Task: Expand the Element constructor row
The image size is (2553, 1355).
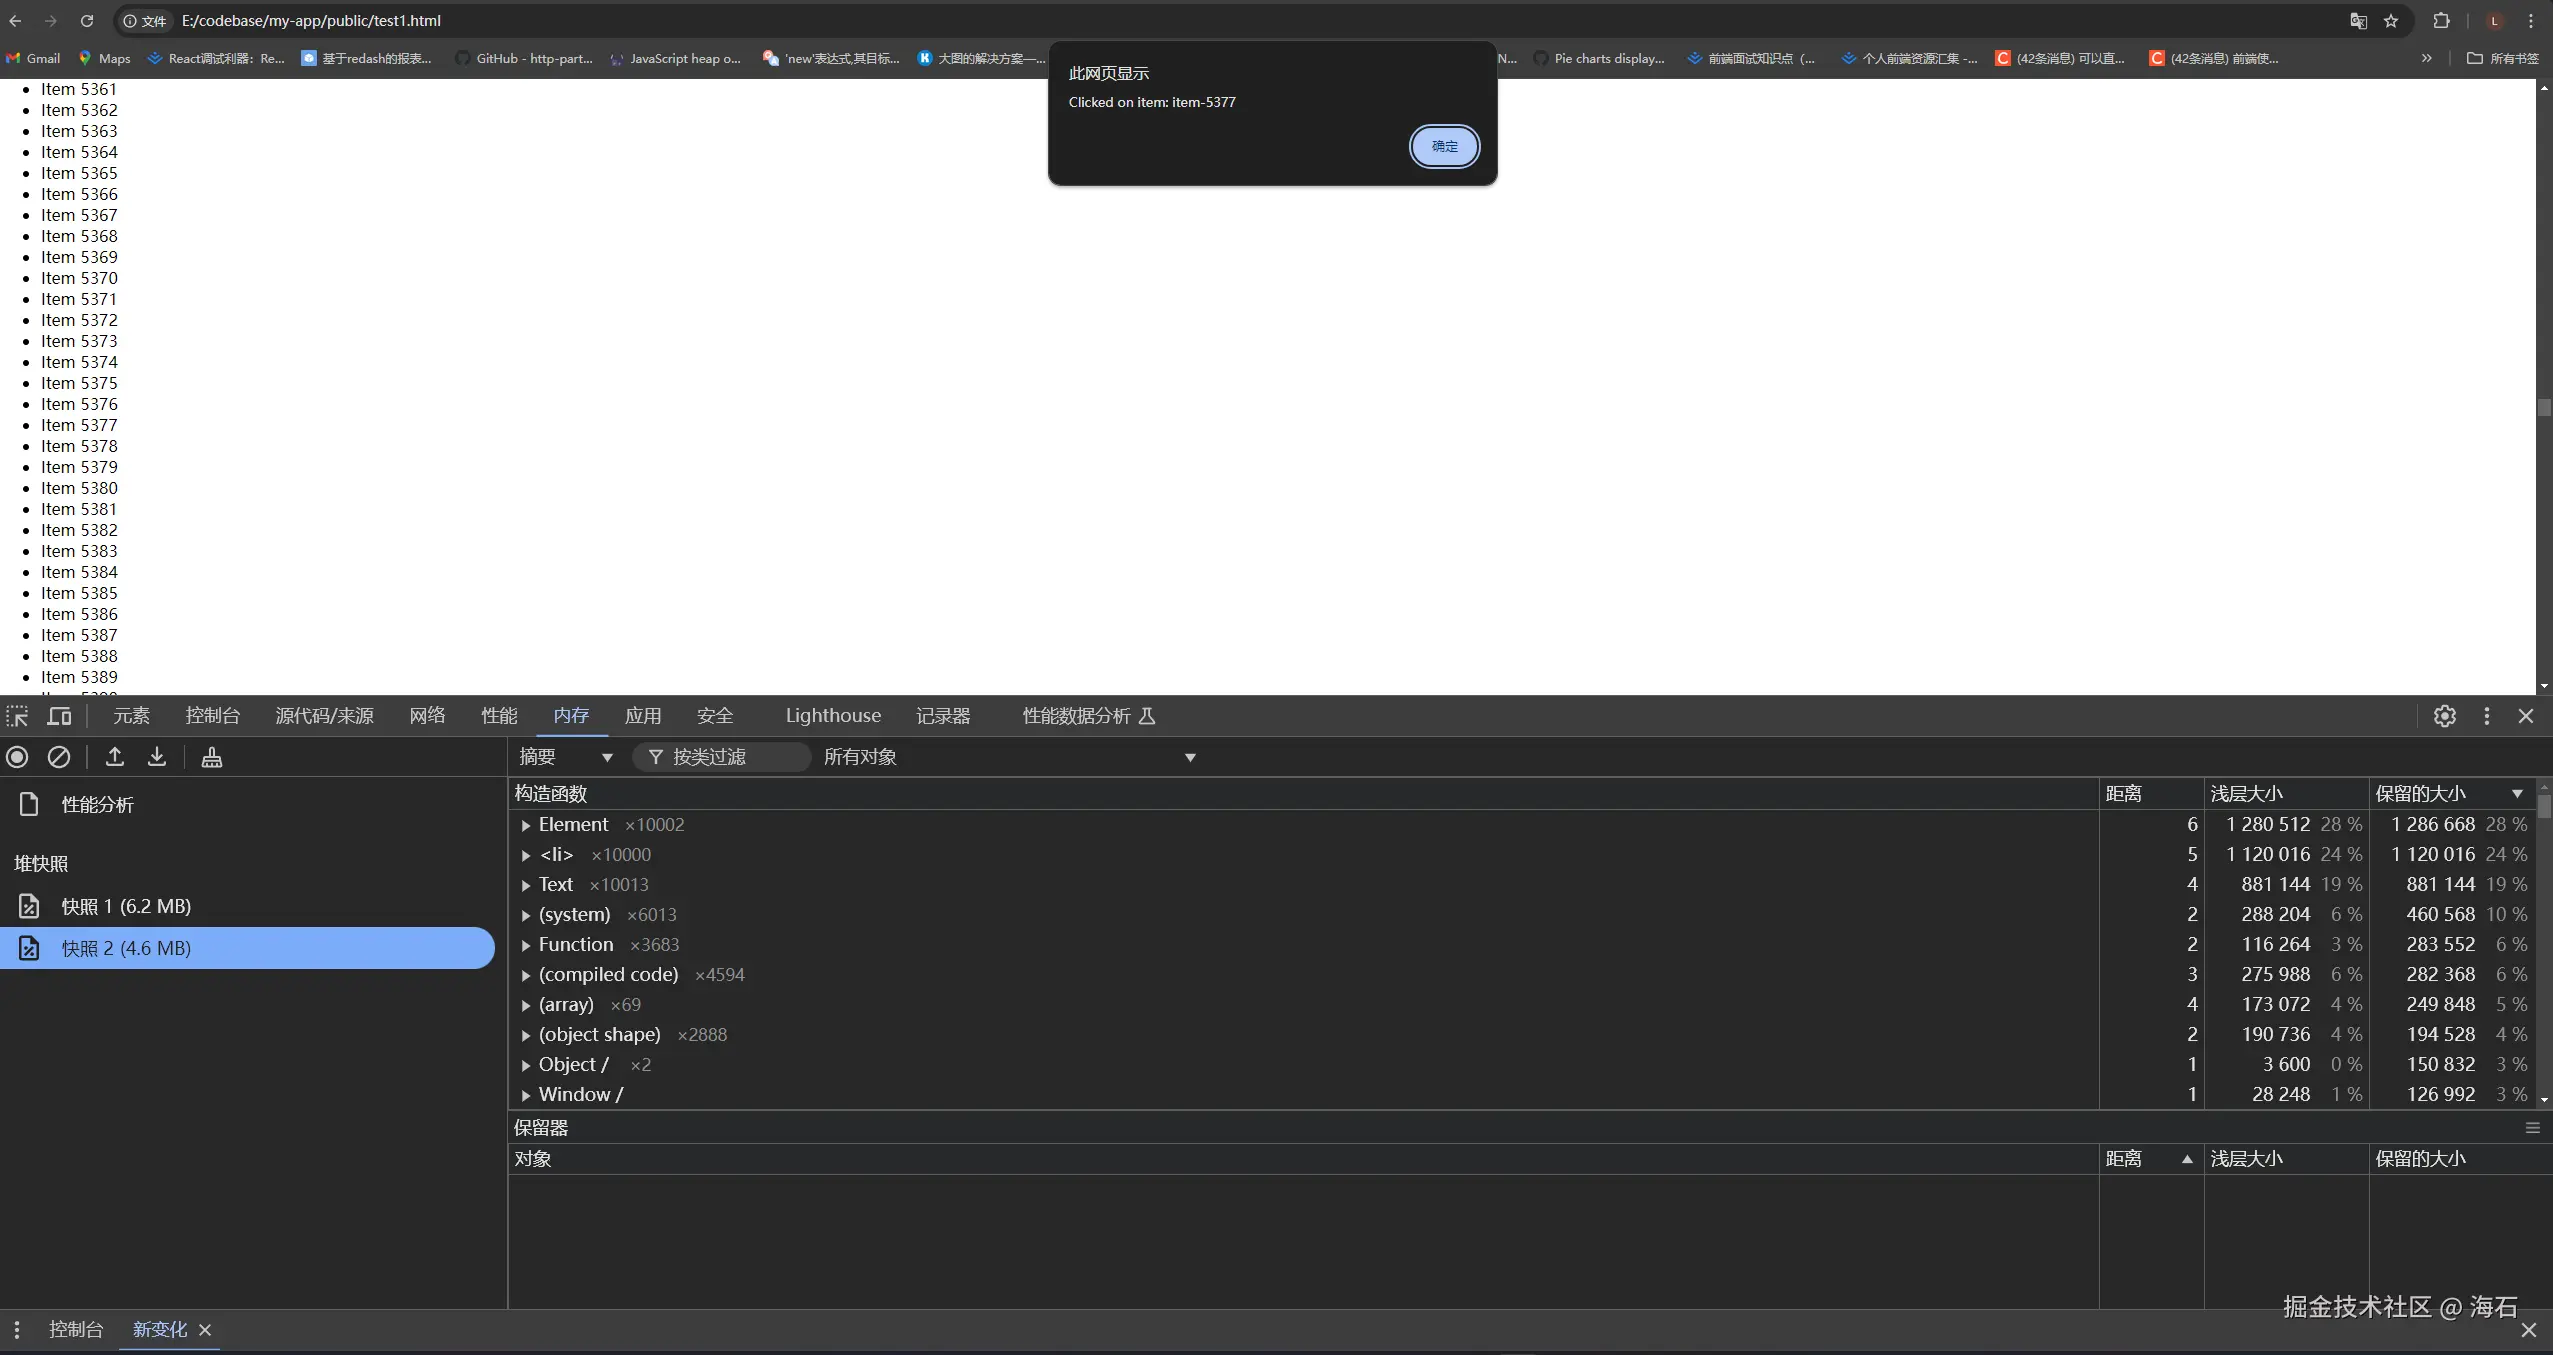Action: pyautogui.click(x=526, y=825)
